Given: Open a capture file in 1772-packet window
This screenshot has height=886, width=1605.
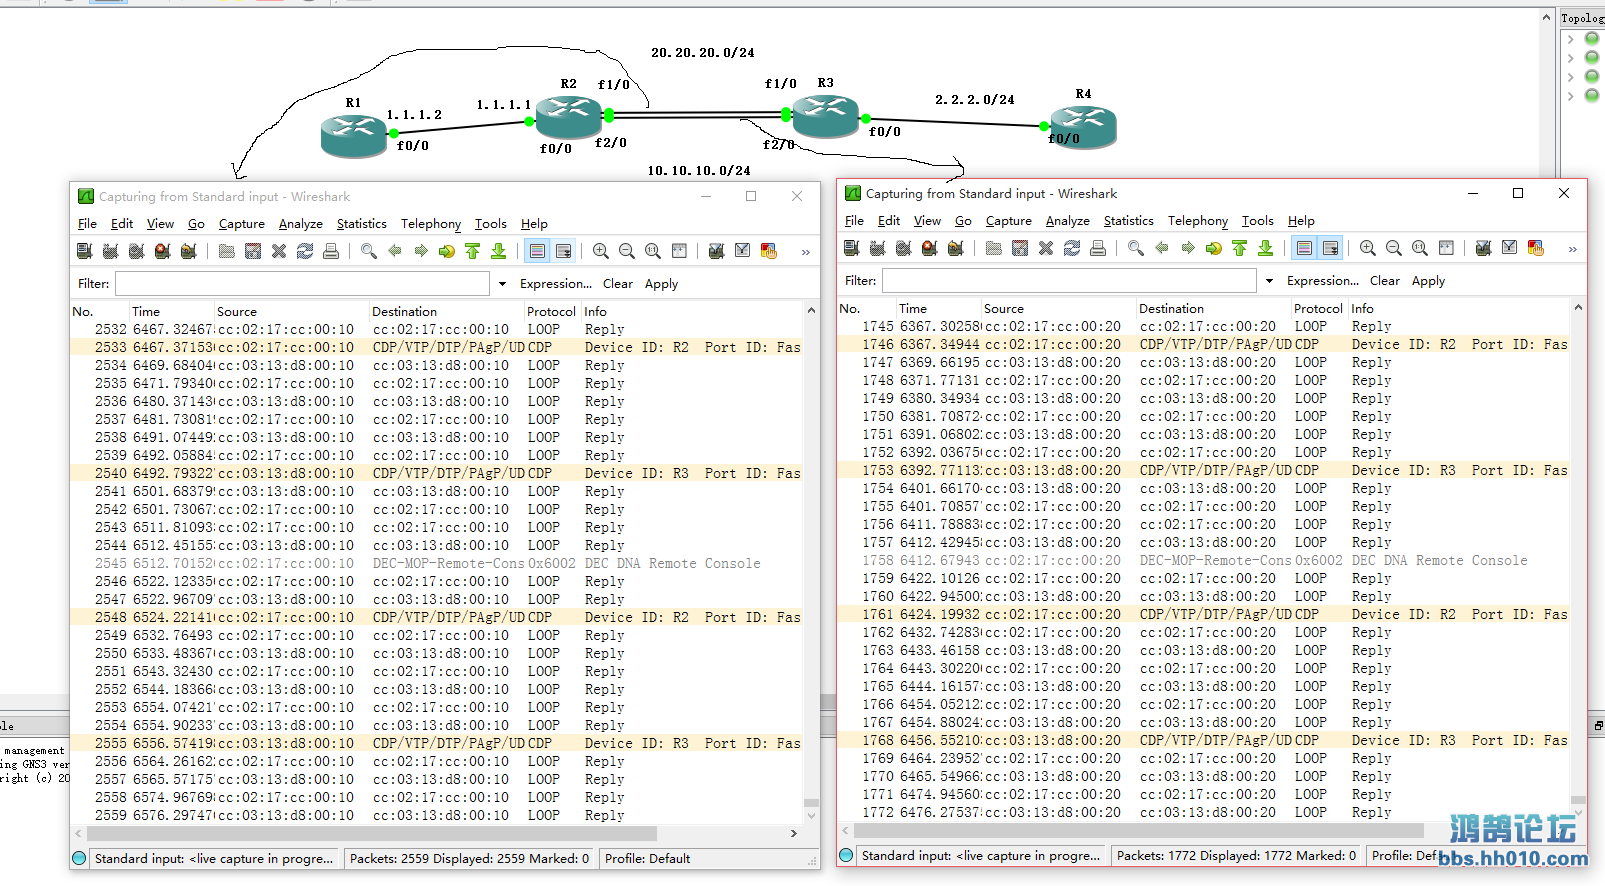Looking at the screenshot, I should click(994, 248).
